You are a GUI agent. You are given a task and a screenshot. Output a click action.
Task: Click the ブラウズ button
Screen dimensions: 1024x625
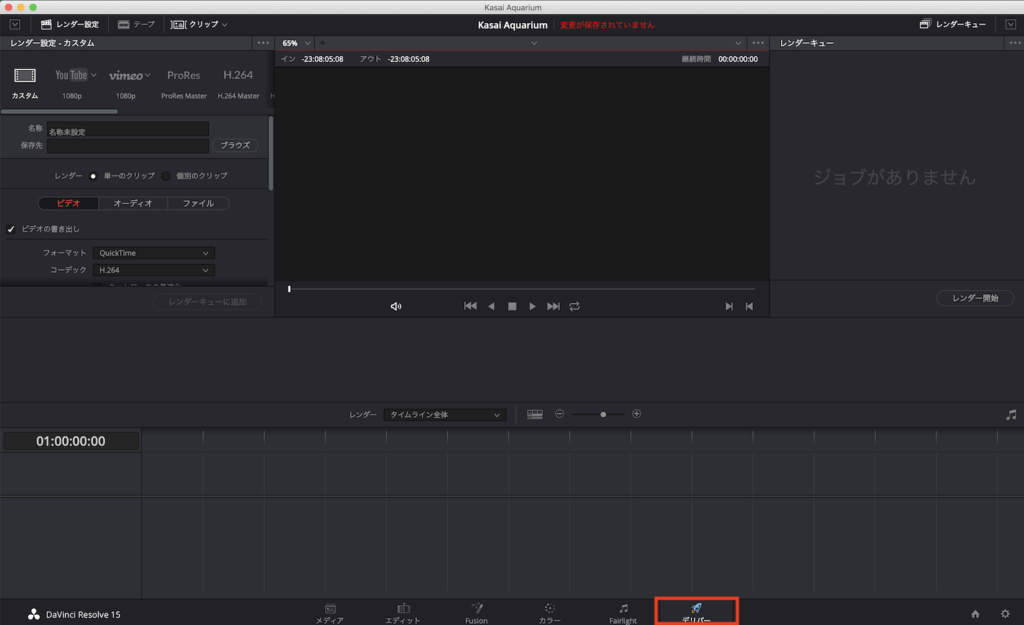(235, 145)
